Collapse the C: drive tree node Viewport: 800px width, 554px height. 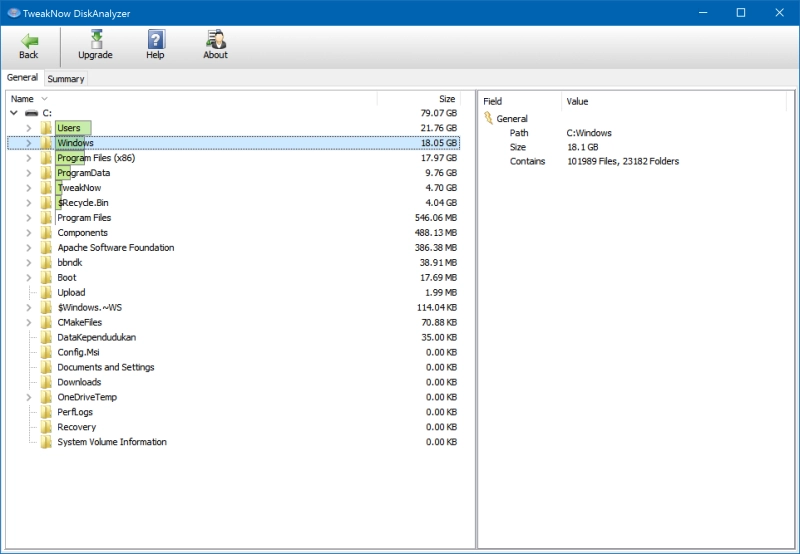tap(14, 113)
